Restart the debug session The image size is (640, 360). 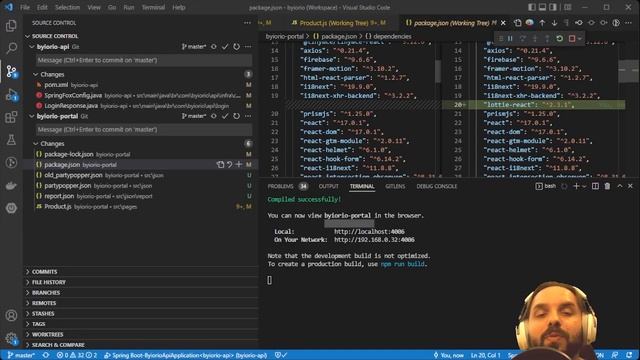(x=560, y=38)
